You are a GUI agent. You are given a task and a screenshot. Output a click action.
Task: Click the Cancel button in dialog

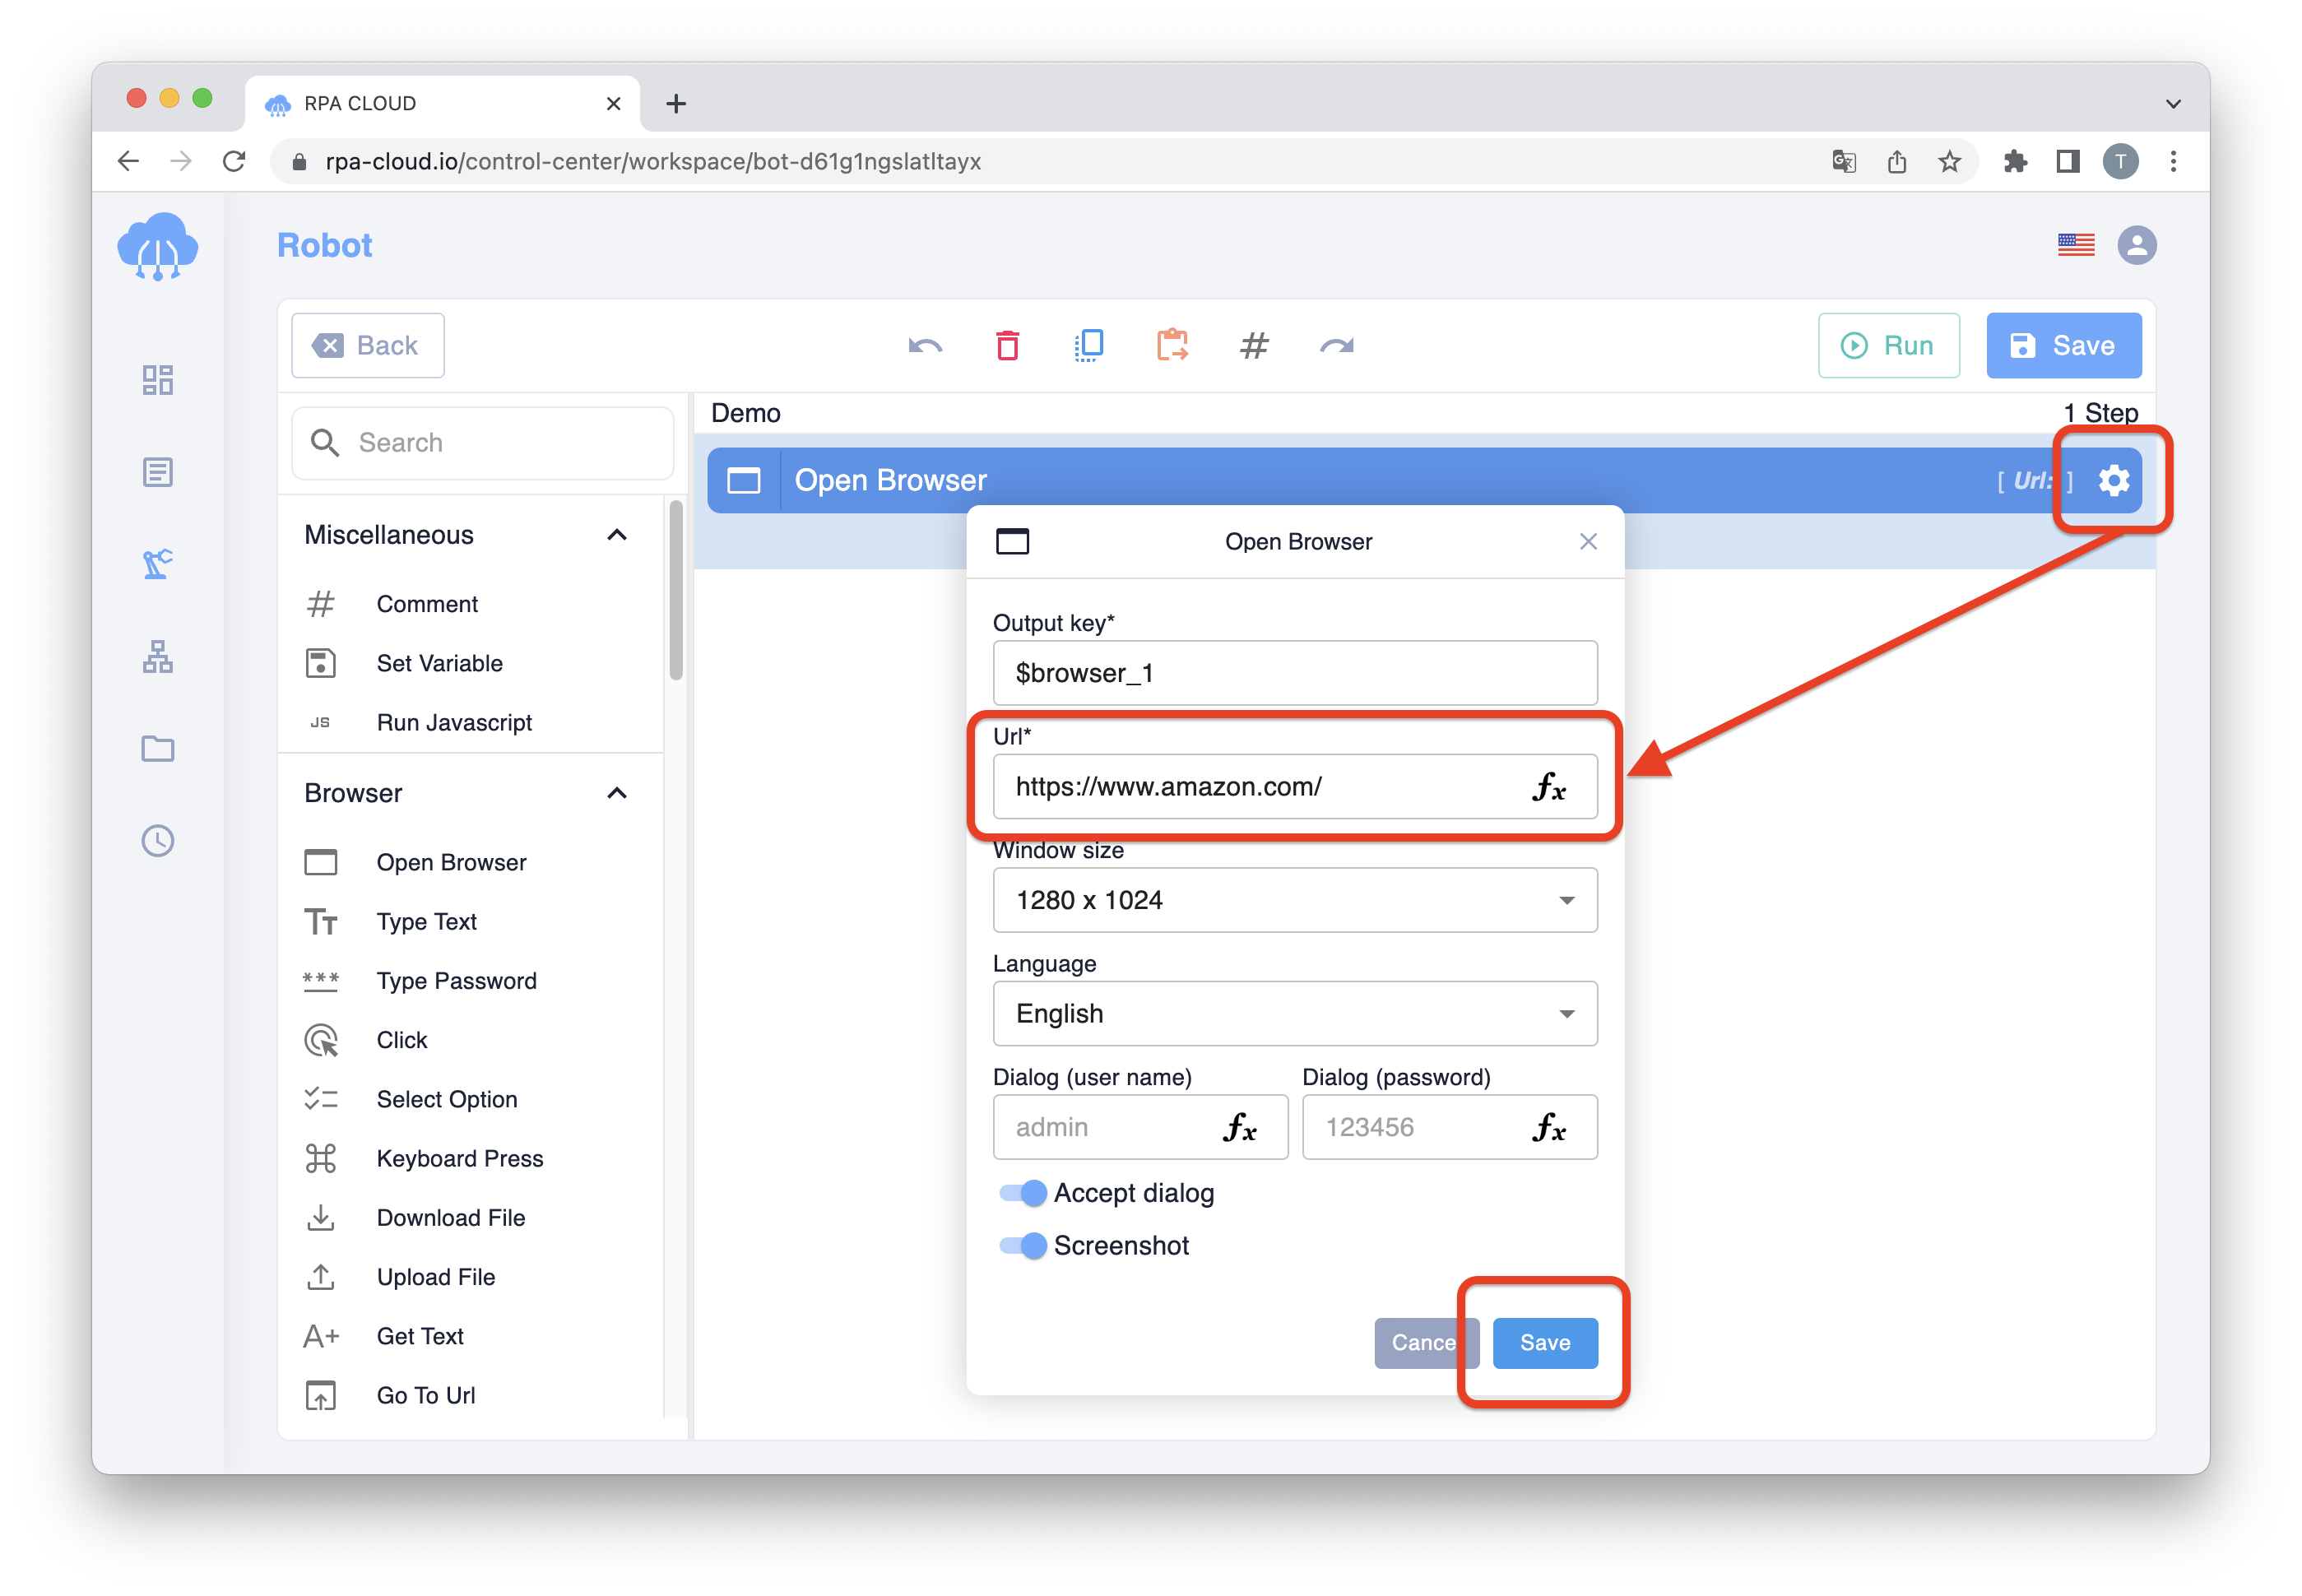1423,1343
